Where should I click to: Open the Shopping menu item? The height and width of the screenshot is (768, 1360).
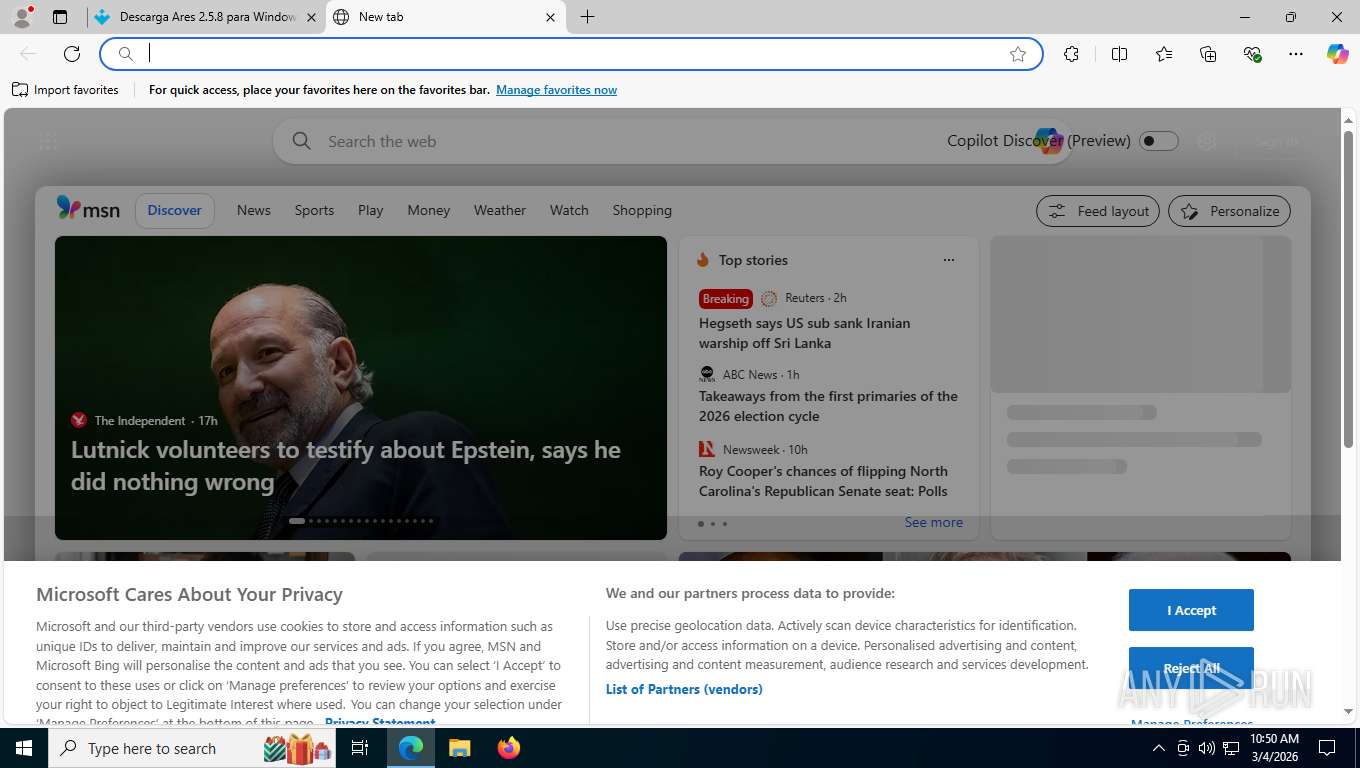click(x=642, y=210)
